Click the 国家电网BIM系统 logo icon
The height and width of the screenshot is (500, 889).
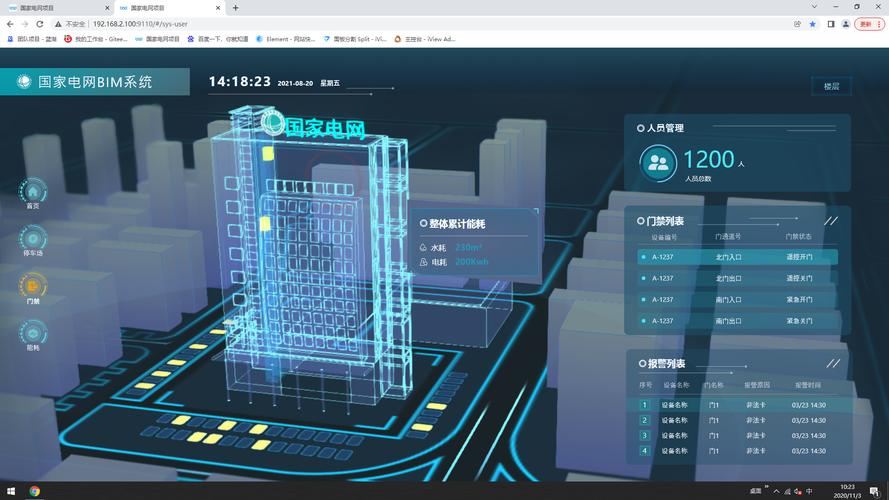[x=24, y=82]
